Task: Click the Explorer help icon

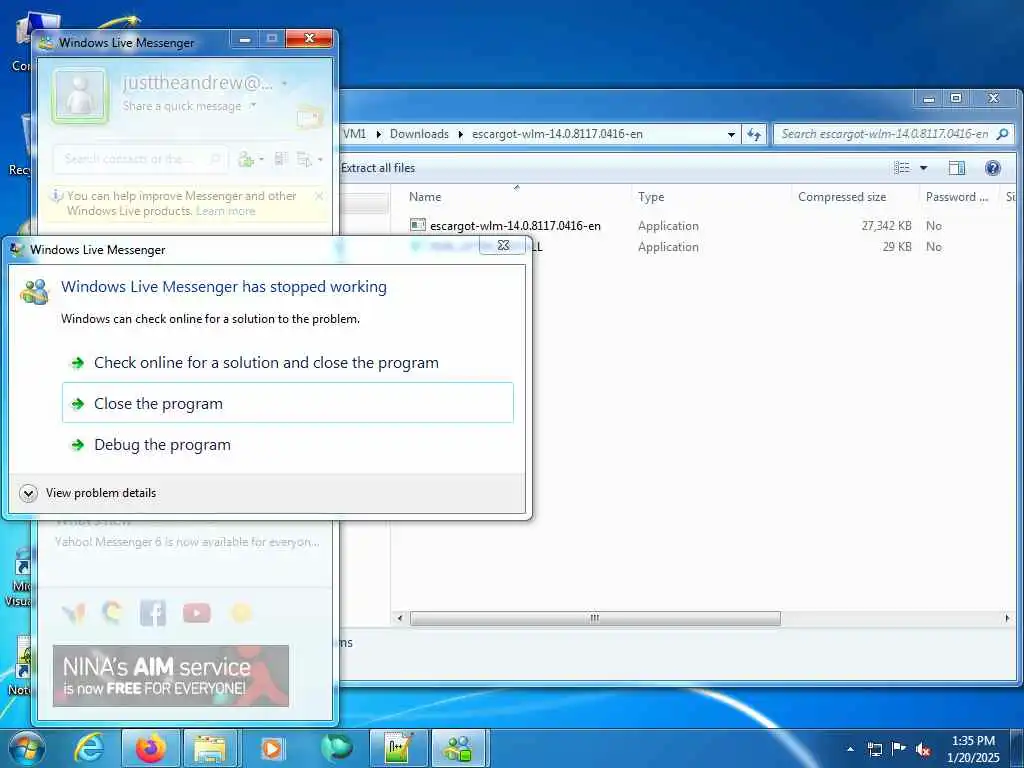Action: [993, 168]
